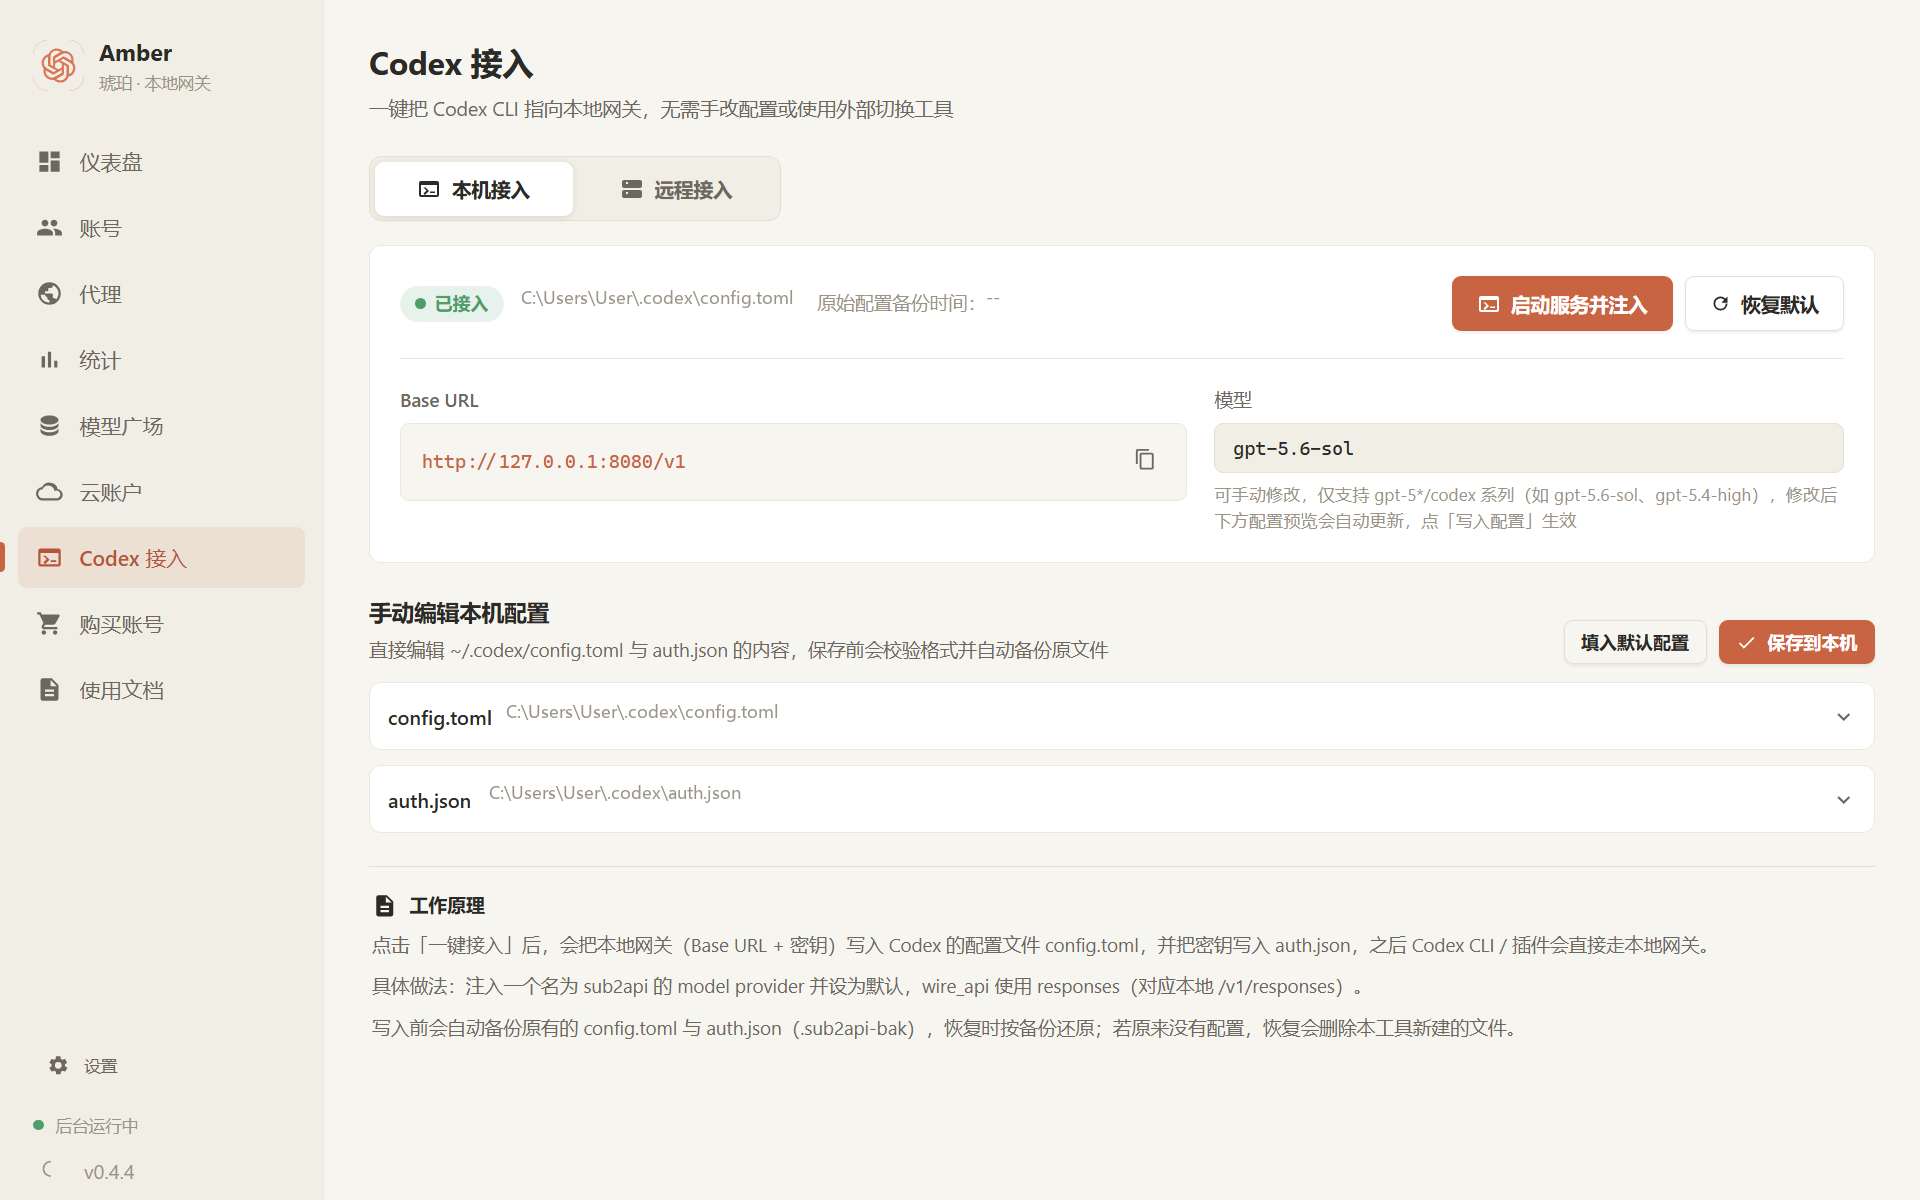Click 保存到本机 to save config
The height and width of the screenshot is (1200, 1920).
pyautogui.click(x=1796, y=642)
